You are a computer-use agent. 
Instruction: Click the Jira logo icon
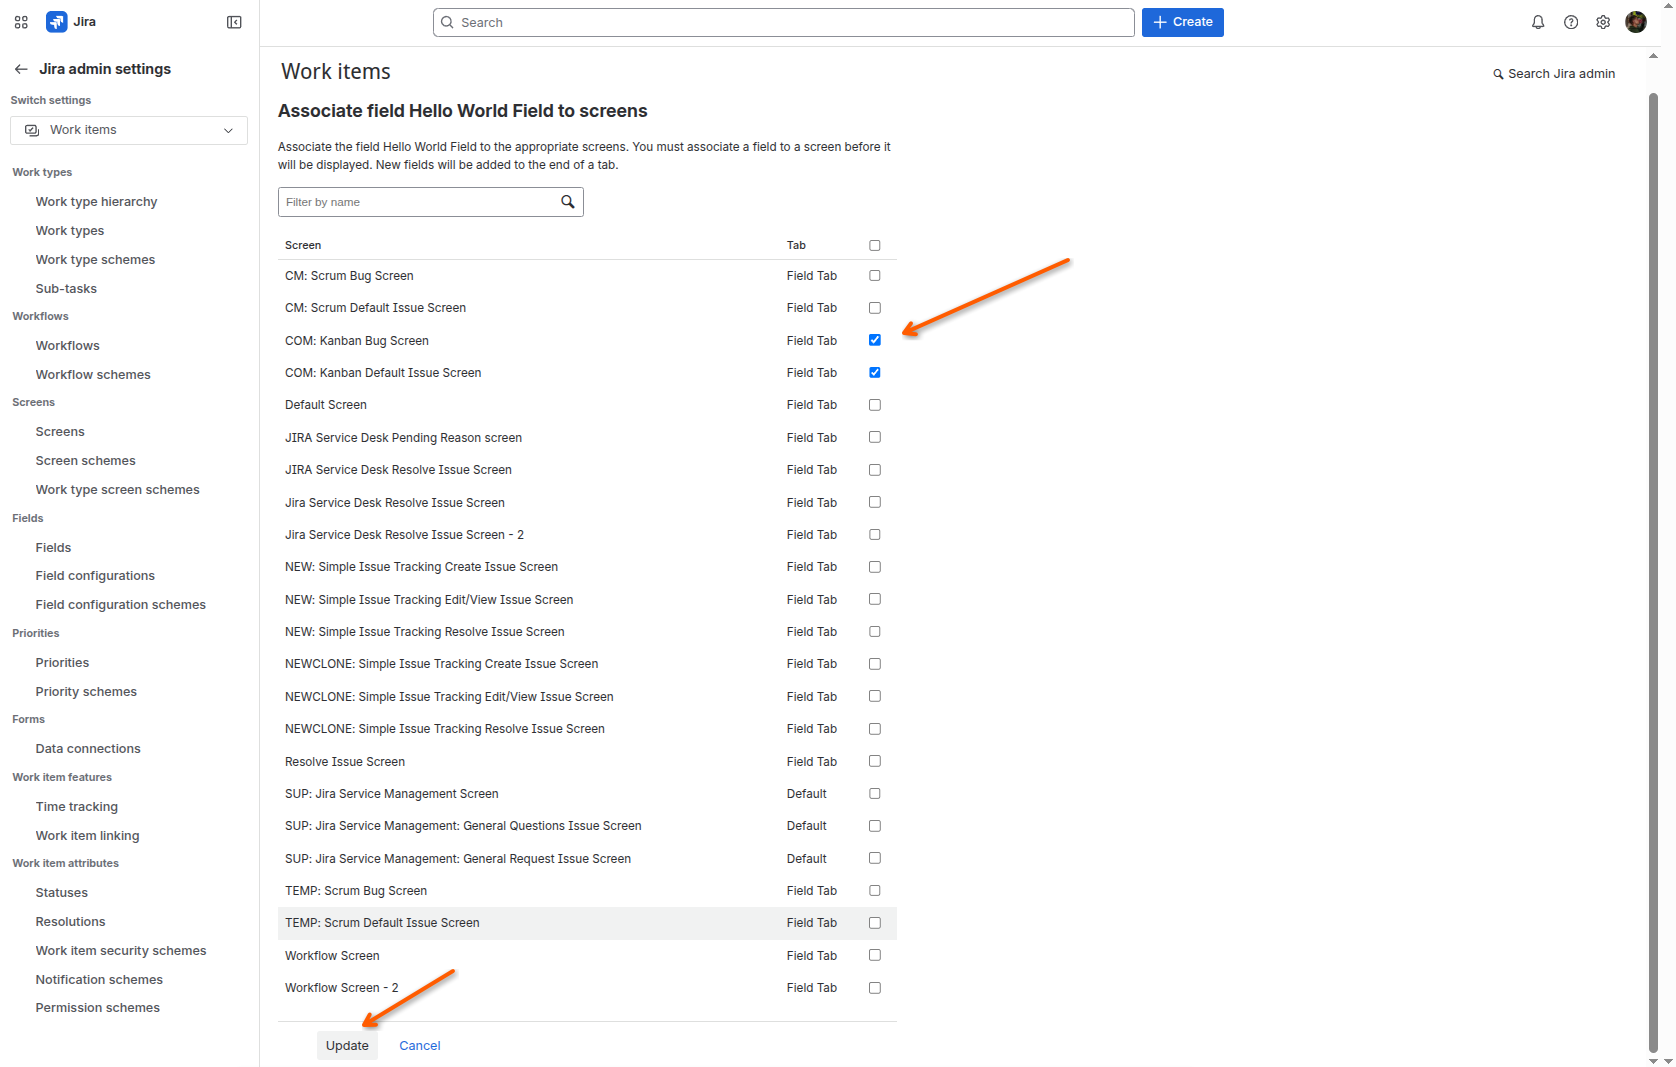coord(57,22)
